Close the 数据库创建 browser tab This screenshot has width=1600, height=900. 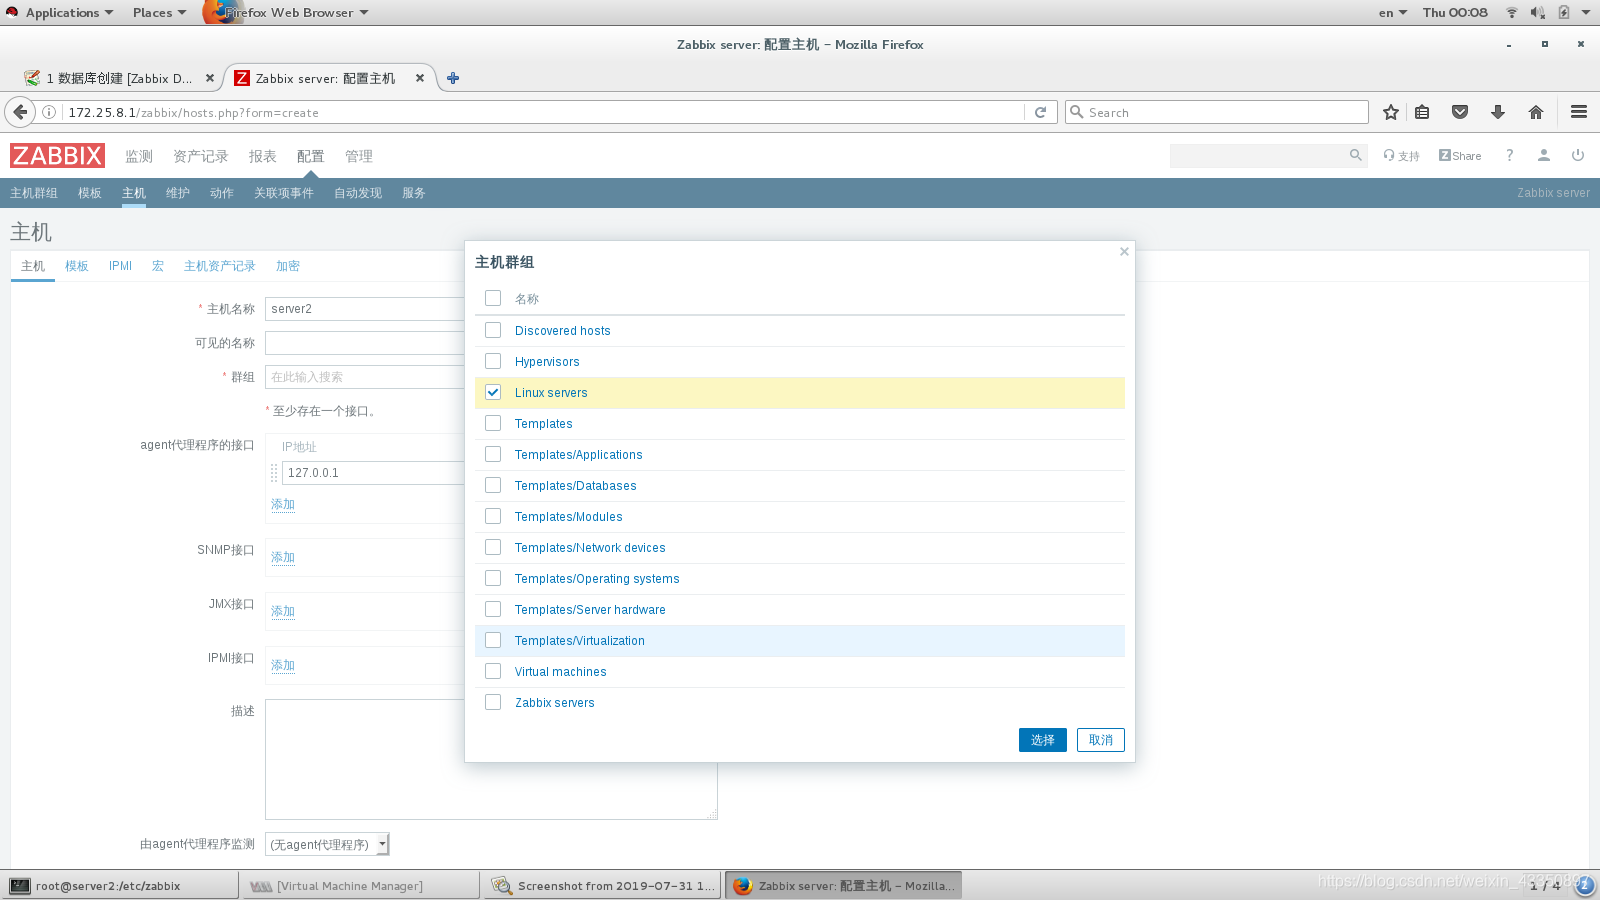pos(210,78)
